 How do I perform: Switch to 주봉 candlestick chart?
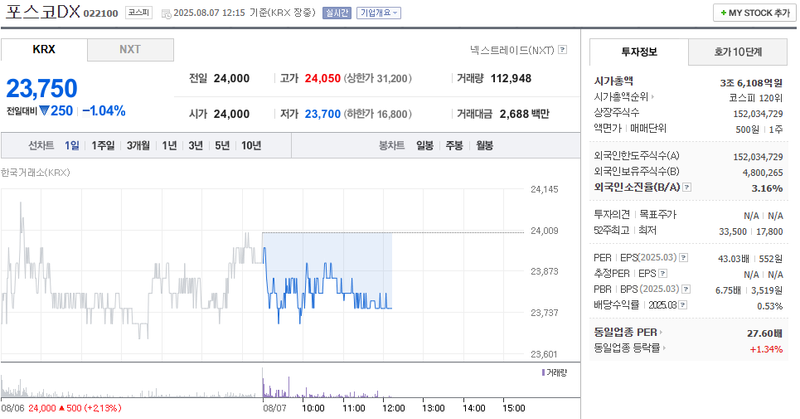pyautogui.click(x=454, y=146)
